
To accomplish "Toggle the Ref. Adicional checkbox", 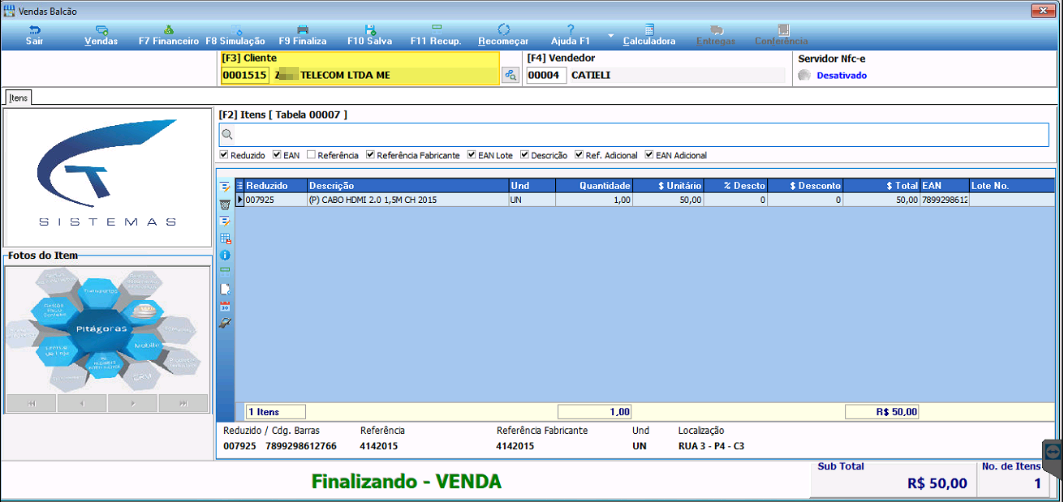I will coord(579,155).
